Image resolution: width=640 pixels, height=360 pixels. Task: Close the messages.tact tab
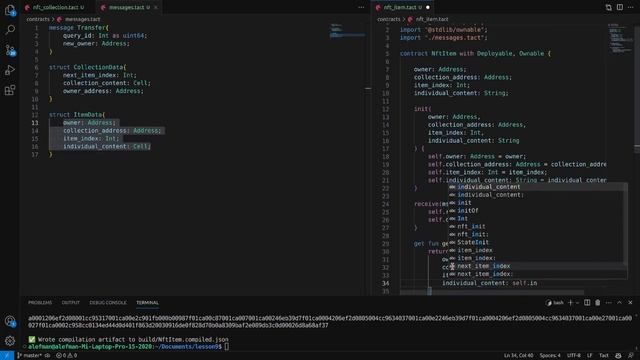156,7
